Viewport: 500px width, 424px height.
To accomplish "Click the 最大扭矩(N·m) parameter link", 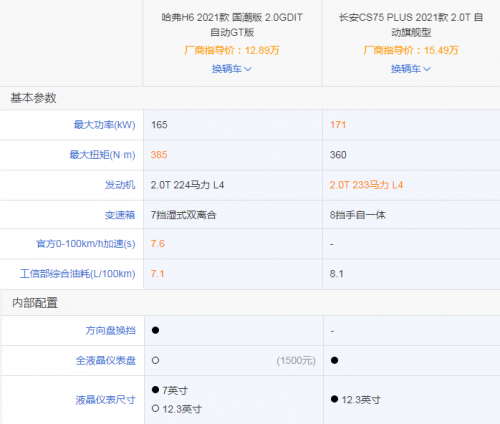I will coord(102,155).
